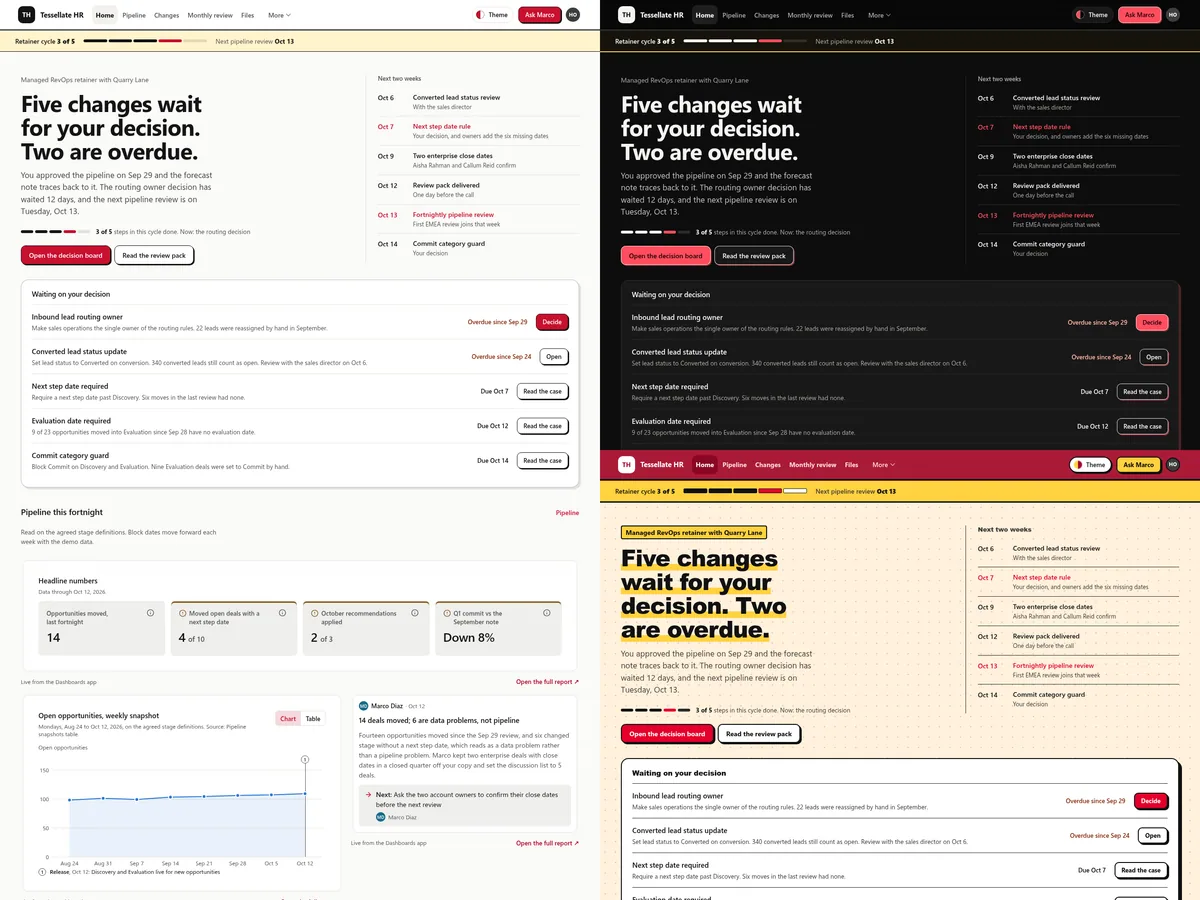Click retainer cycle progress bar in light panel
Viewport: 1200px width, 900px height.
145,41
